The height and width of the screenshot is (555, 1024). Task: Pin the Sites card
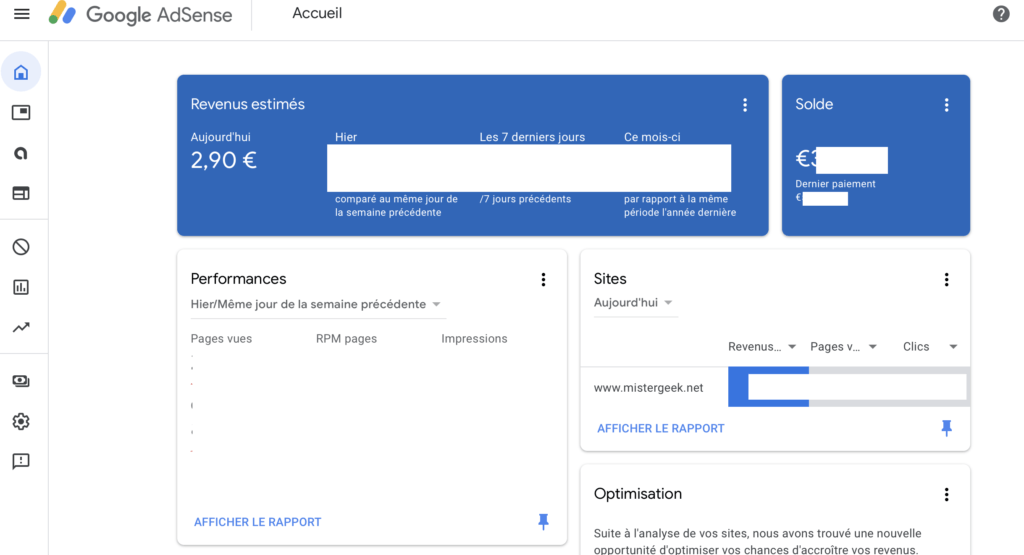coord(946,428)
